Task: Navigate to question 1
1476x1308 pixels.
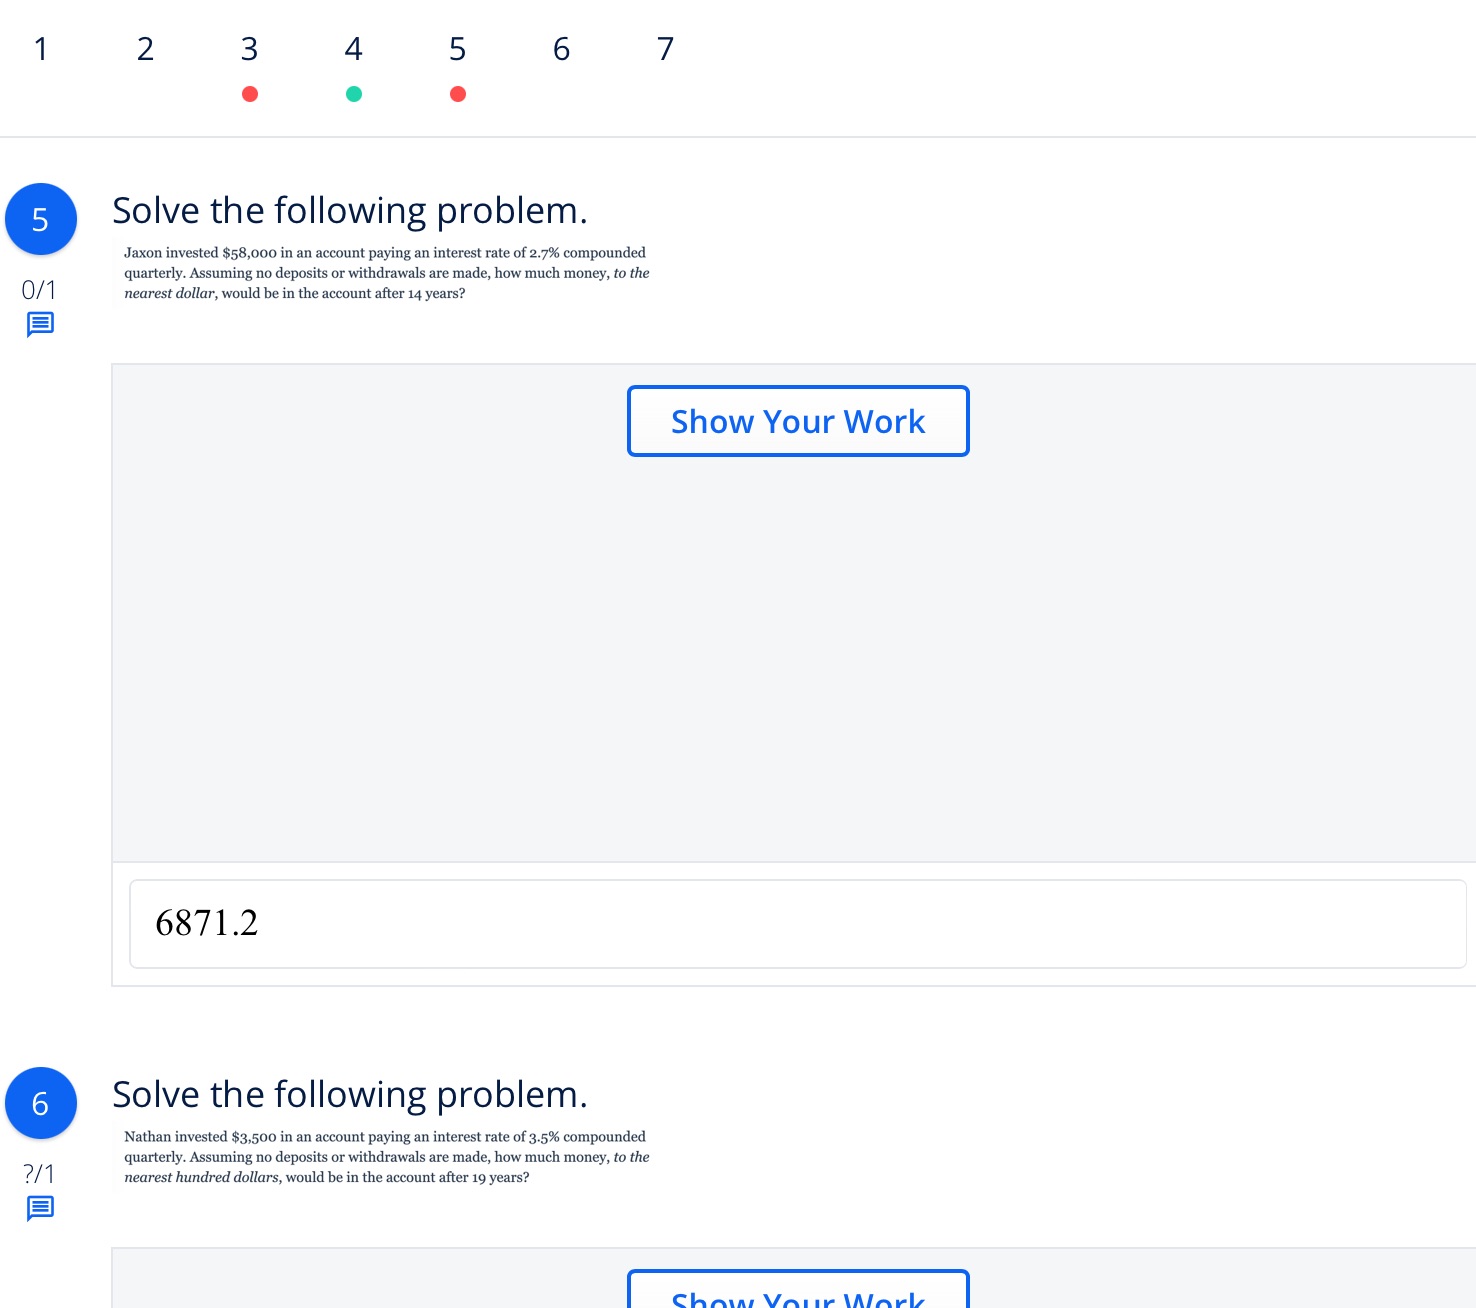Action: (41, 48)
